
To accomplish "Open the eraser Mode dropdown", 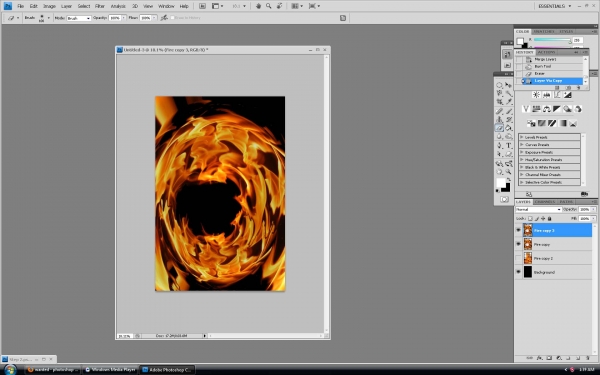I will pyautogui.click(x=78, y=18).
